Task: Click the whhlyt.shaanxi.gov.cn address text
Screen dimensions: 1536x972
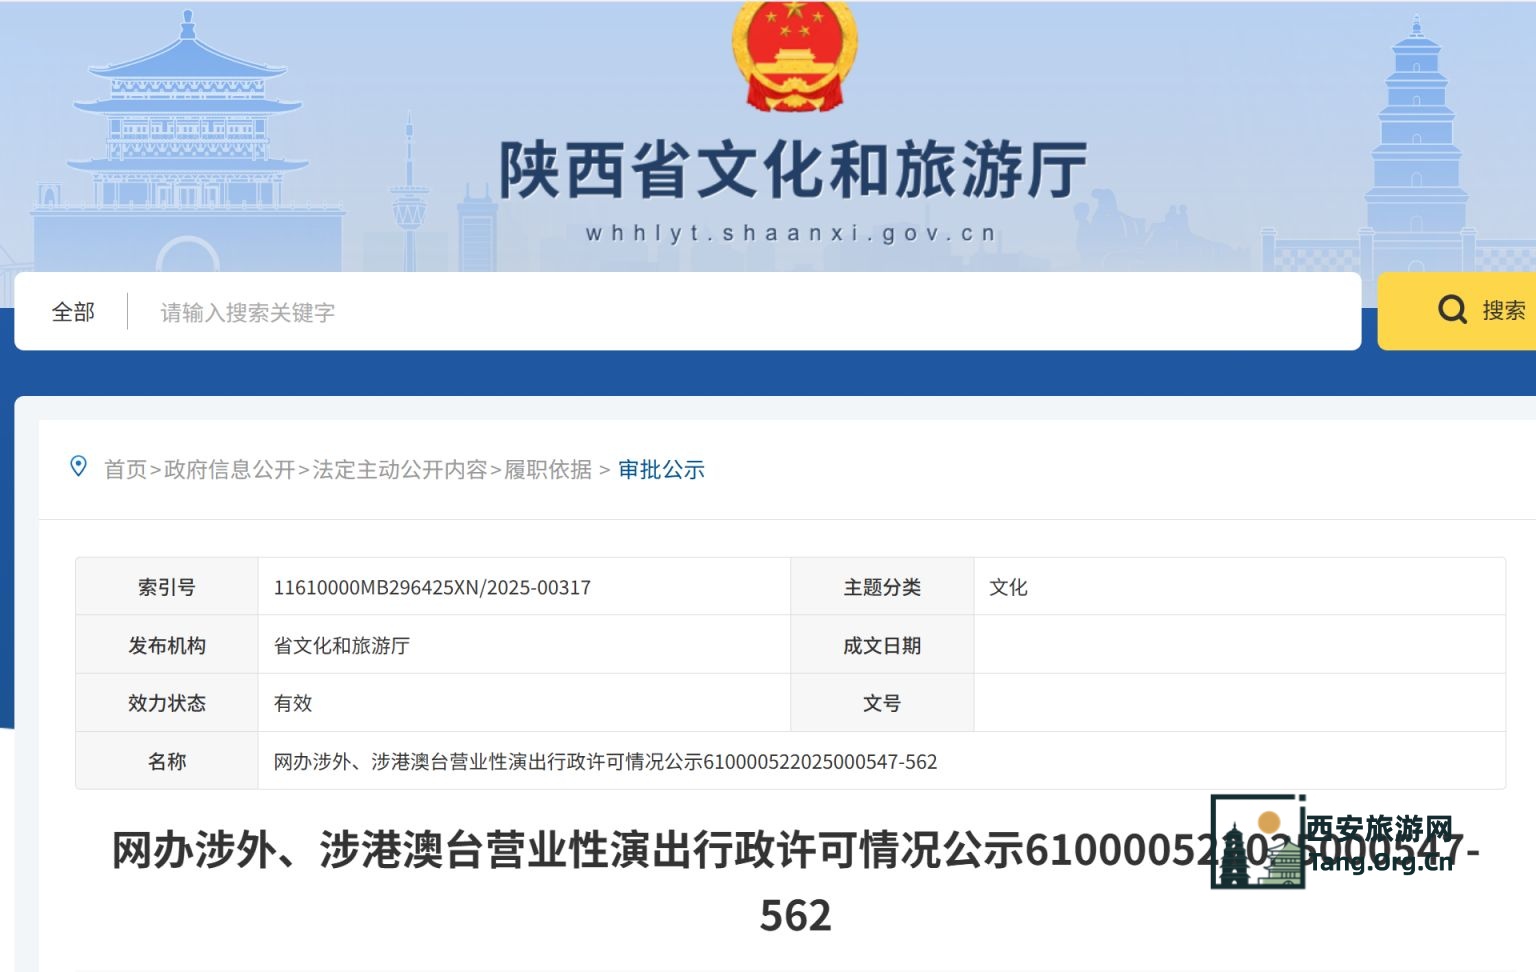Action: (x=791, y=234)
